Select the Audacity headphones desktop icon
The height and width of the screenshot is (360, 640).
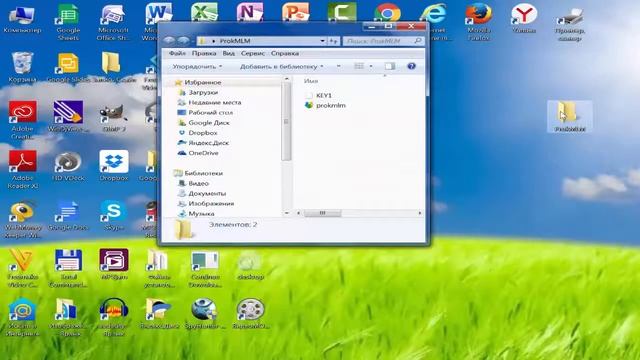point(113,317)
